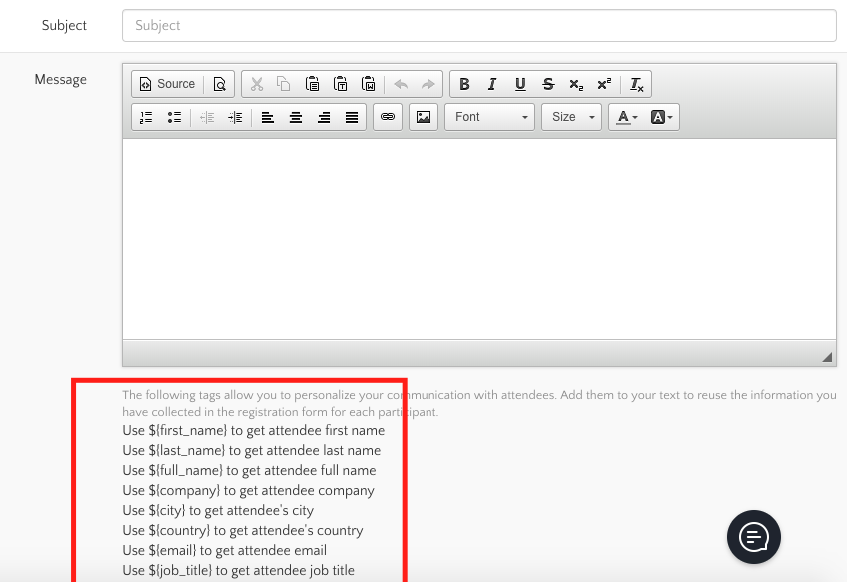Image resolution: width=847 pixels, height=582 pixels.
Task: Increase indent of the text
Action: pyautogui.click(x=235, y=117)
